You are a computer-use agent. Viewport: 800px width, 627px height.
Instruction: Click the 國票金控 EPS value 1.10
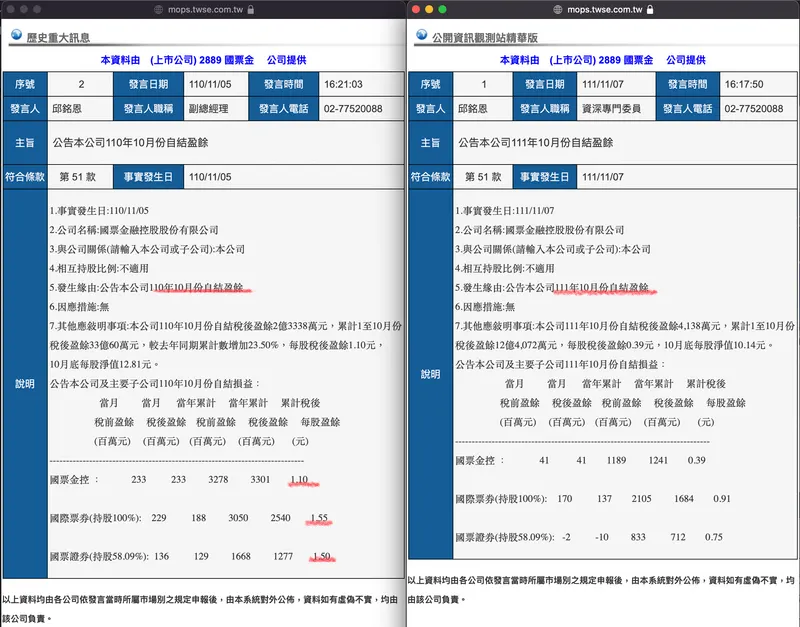pos(299,480)
